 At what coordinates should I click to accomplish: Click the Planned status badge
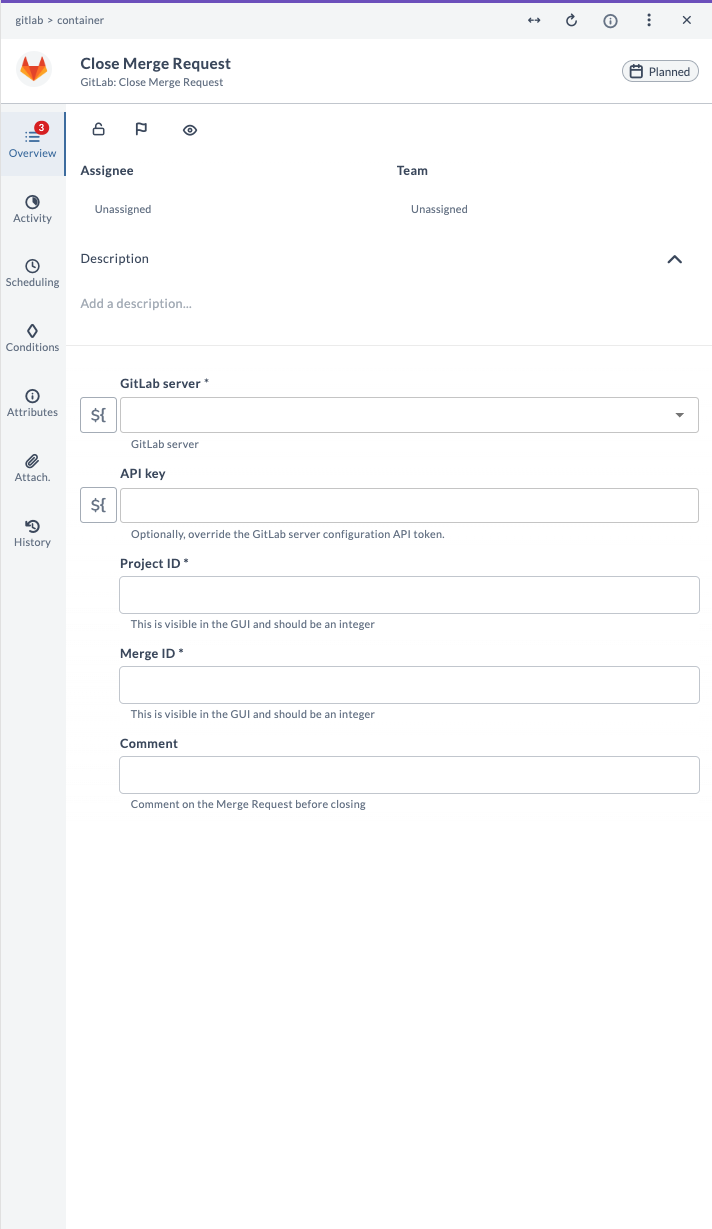tap(660, 71)
